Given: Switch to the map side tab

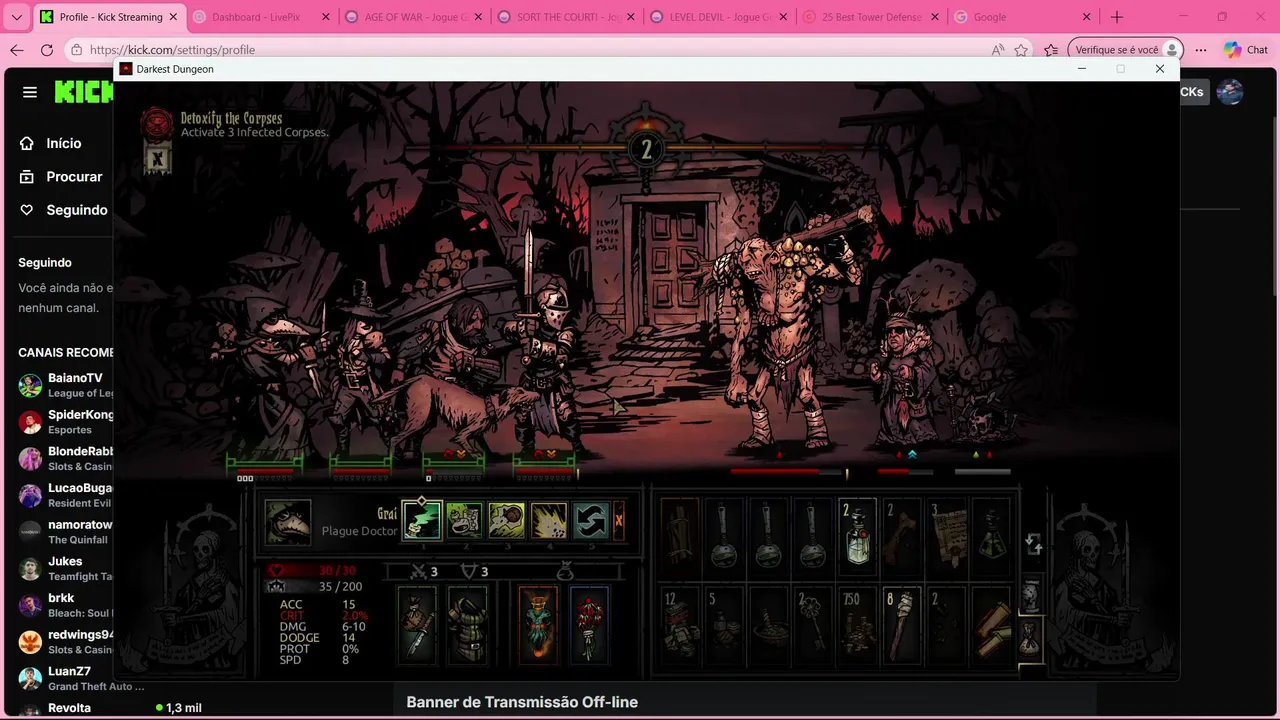Looking at the screenshot, I should [x=1031, y=596].
